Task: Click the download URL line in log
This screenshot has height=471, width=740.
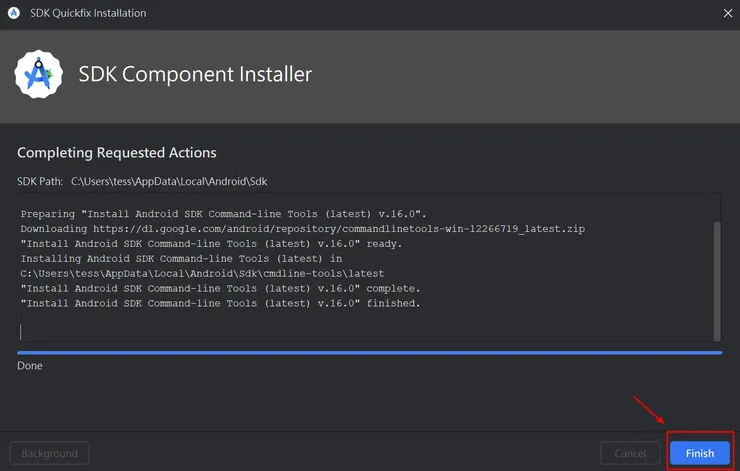Action: (x=302, y=229)
